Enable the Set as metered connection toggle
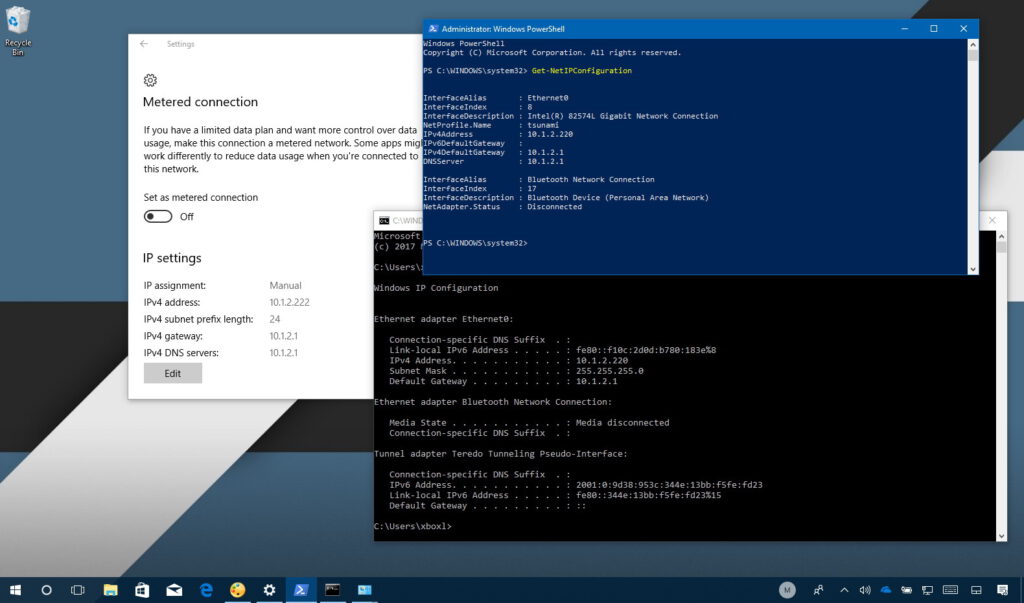1024x603 pixels. point(157,216)
